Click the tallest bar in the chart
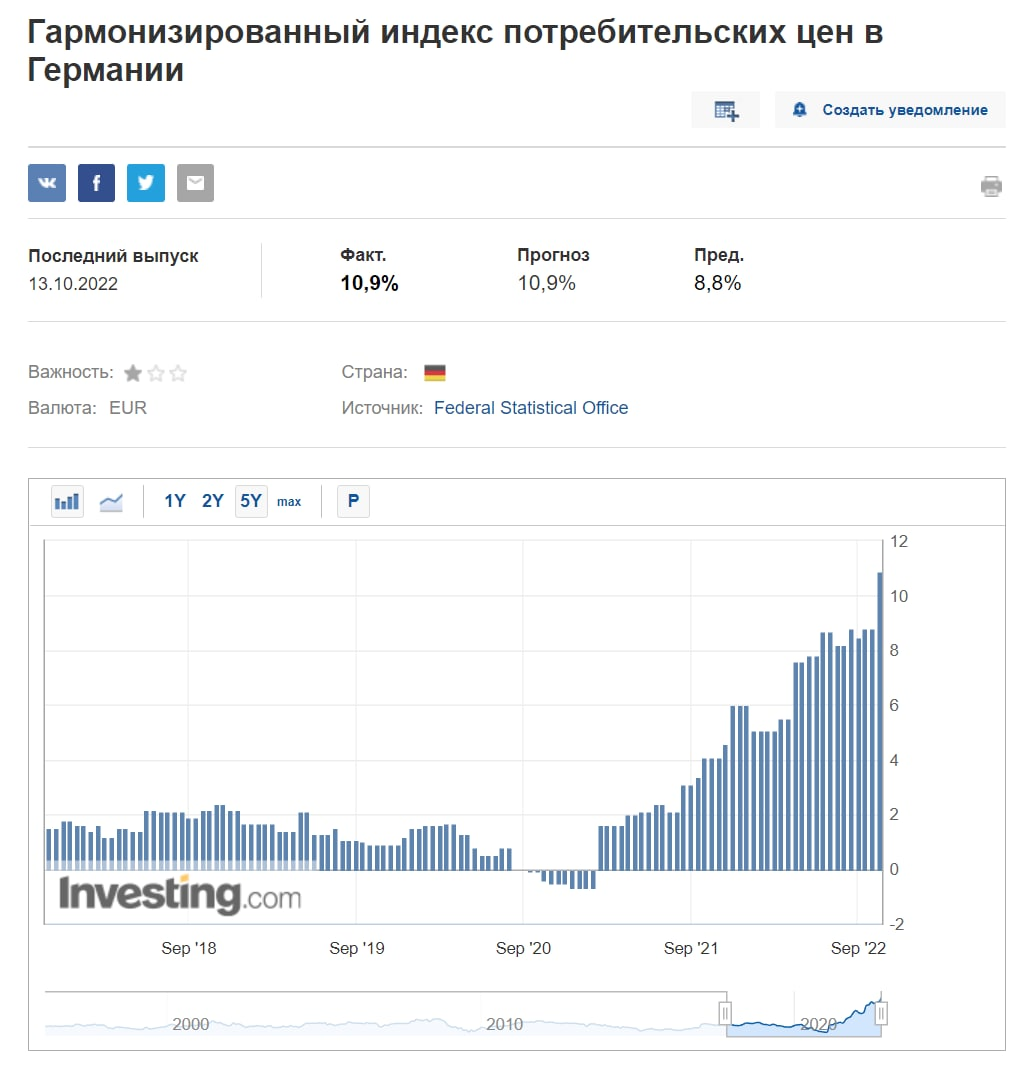The height and width of the screenshot is (1070, 1014). point(880,720)
